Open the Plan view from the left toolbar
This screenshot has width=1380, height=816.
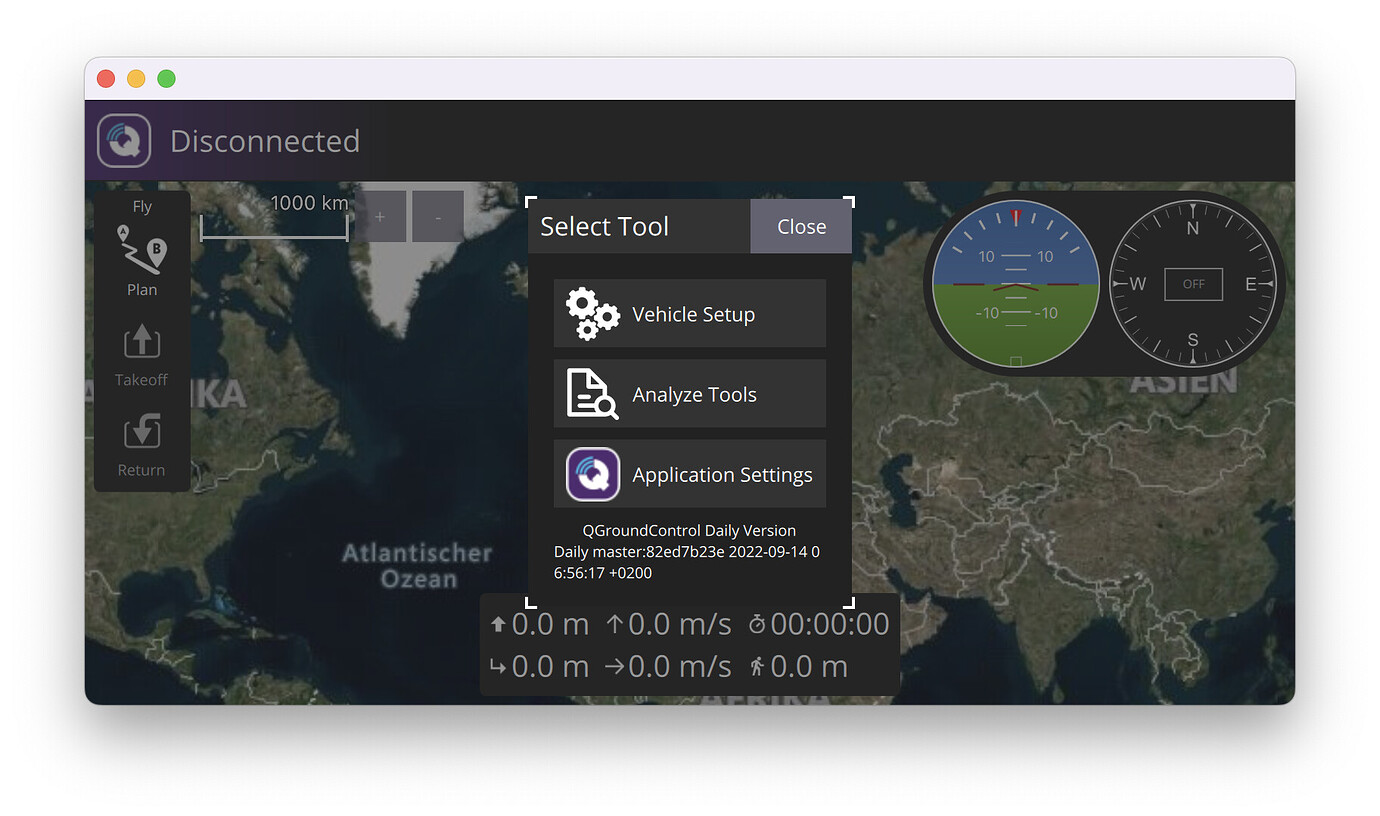(x=142, y=260)
